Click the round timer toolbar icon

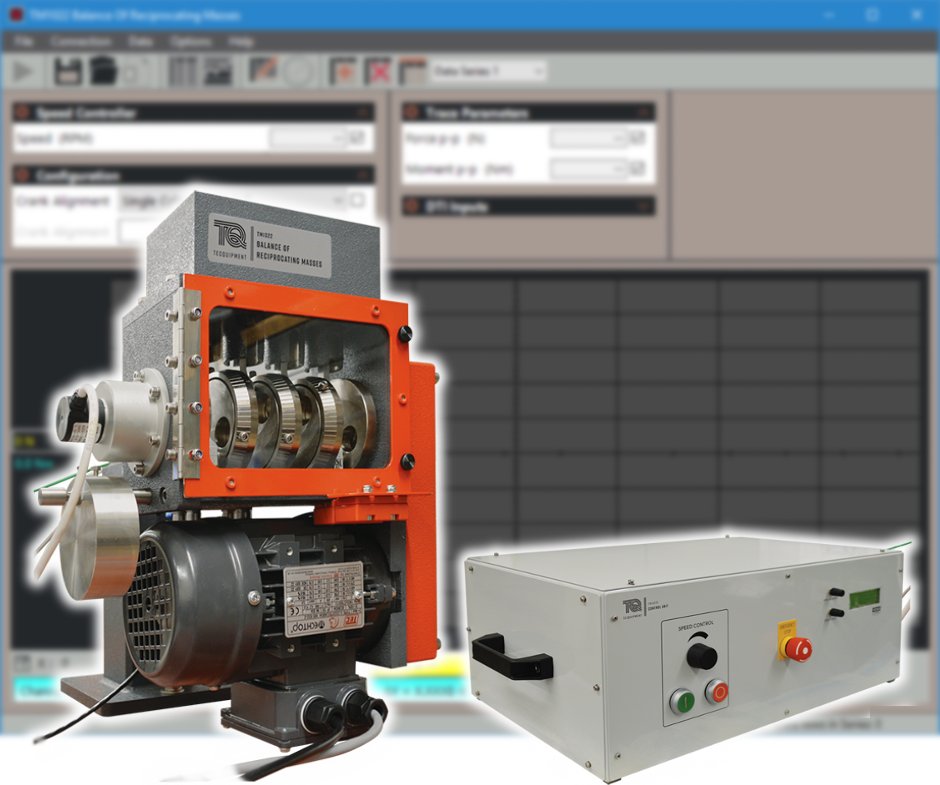[299, 71]
